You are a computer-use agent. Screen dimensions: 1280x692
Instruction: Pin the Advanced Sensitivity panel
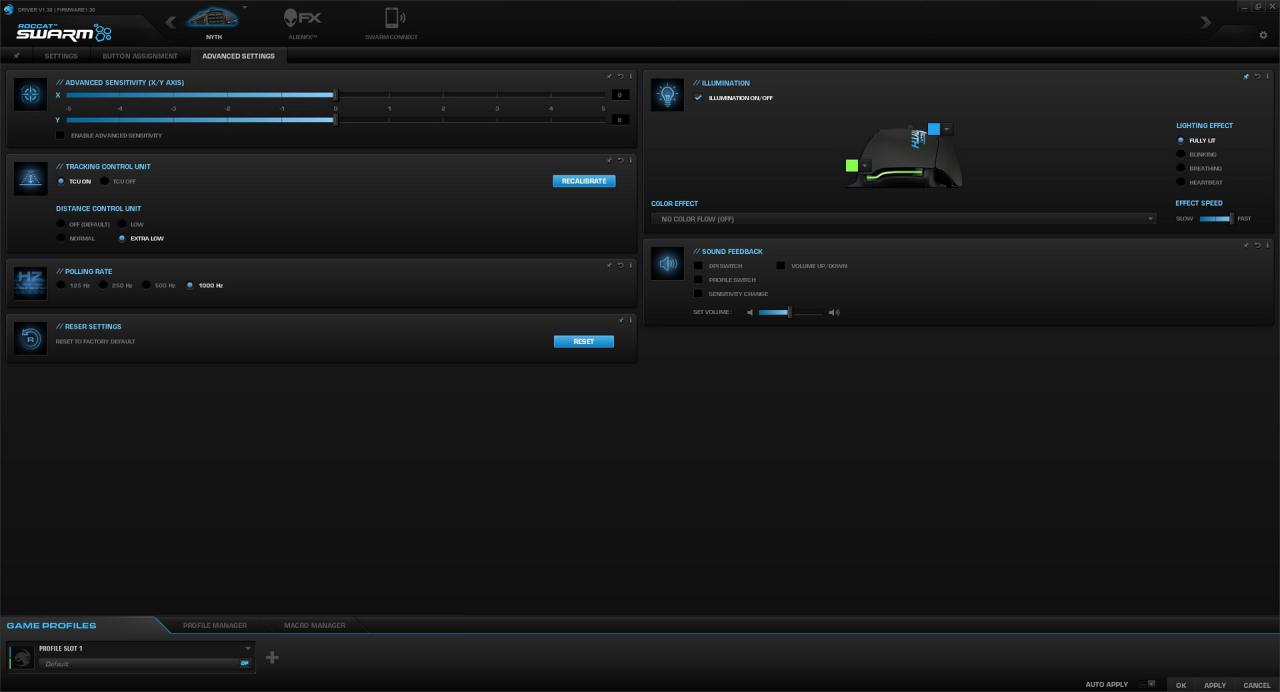point(609,76)
